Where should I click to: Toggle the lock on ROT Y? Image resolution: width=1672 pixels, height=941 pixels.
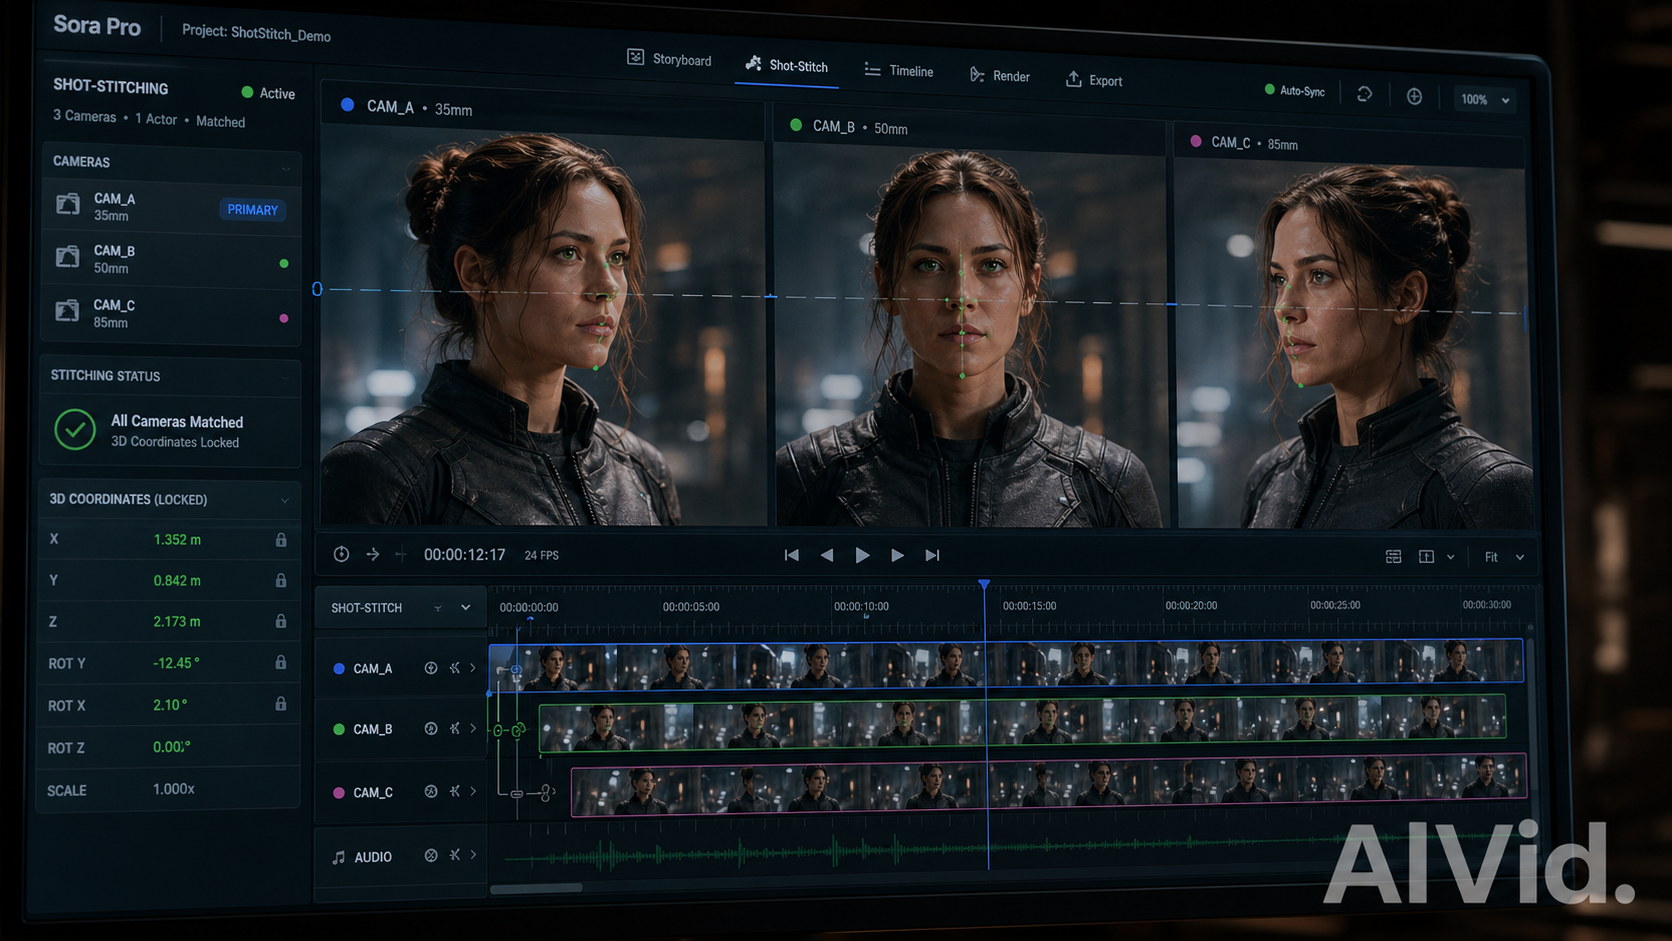[x=281, y=662]
